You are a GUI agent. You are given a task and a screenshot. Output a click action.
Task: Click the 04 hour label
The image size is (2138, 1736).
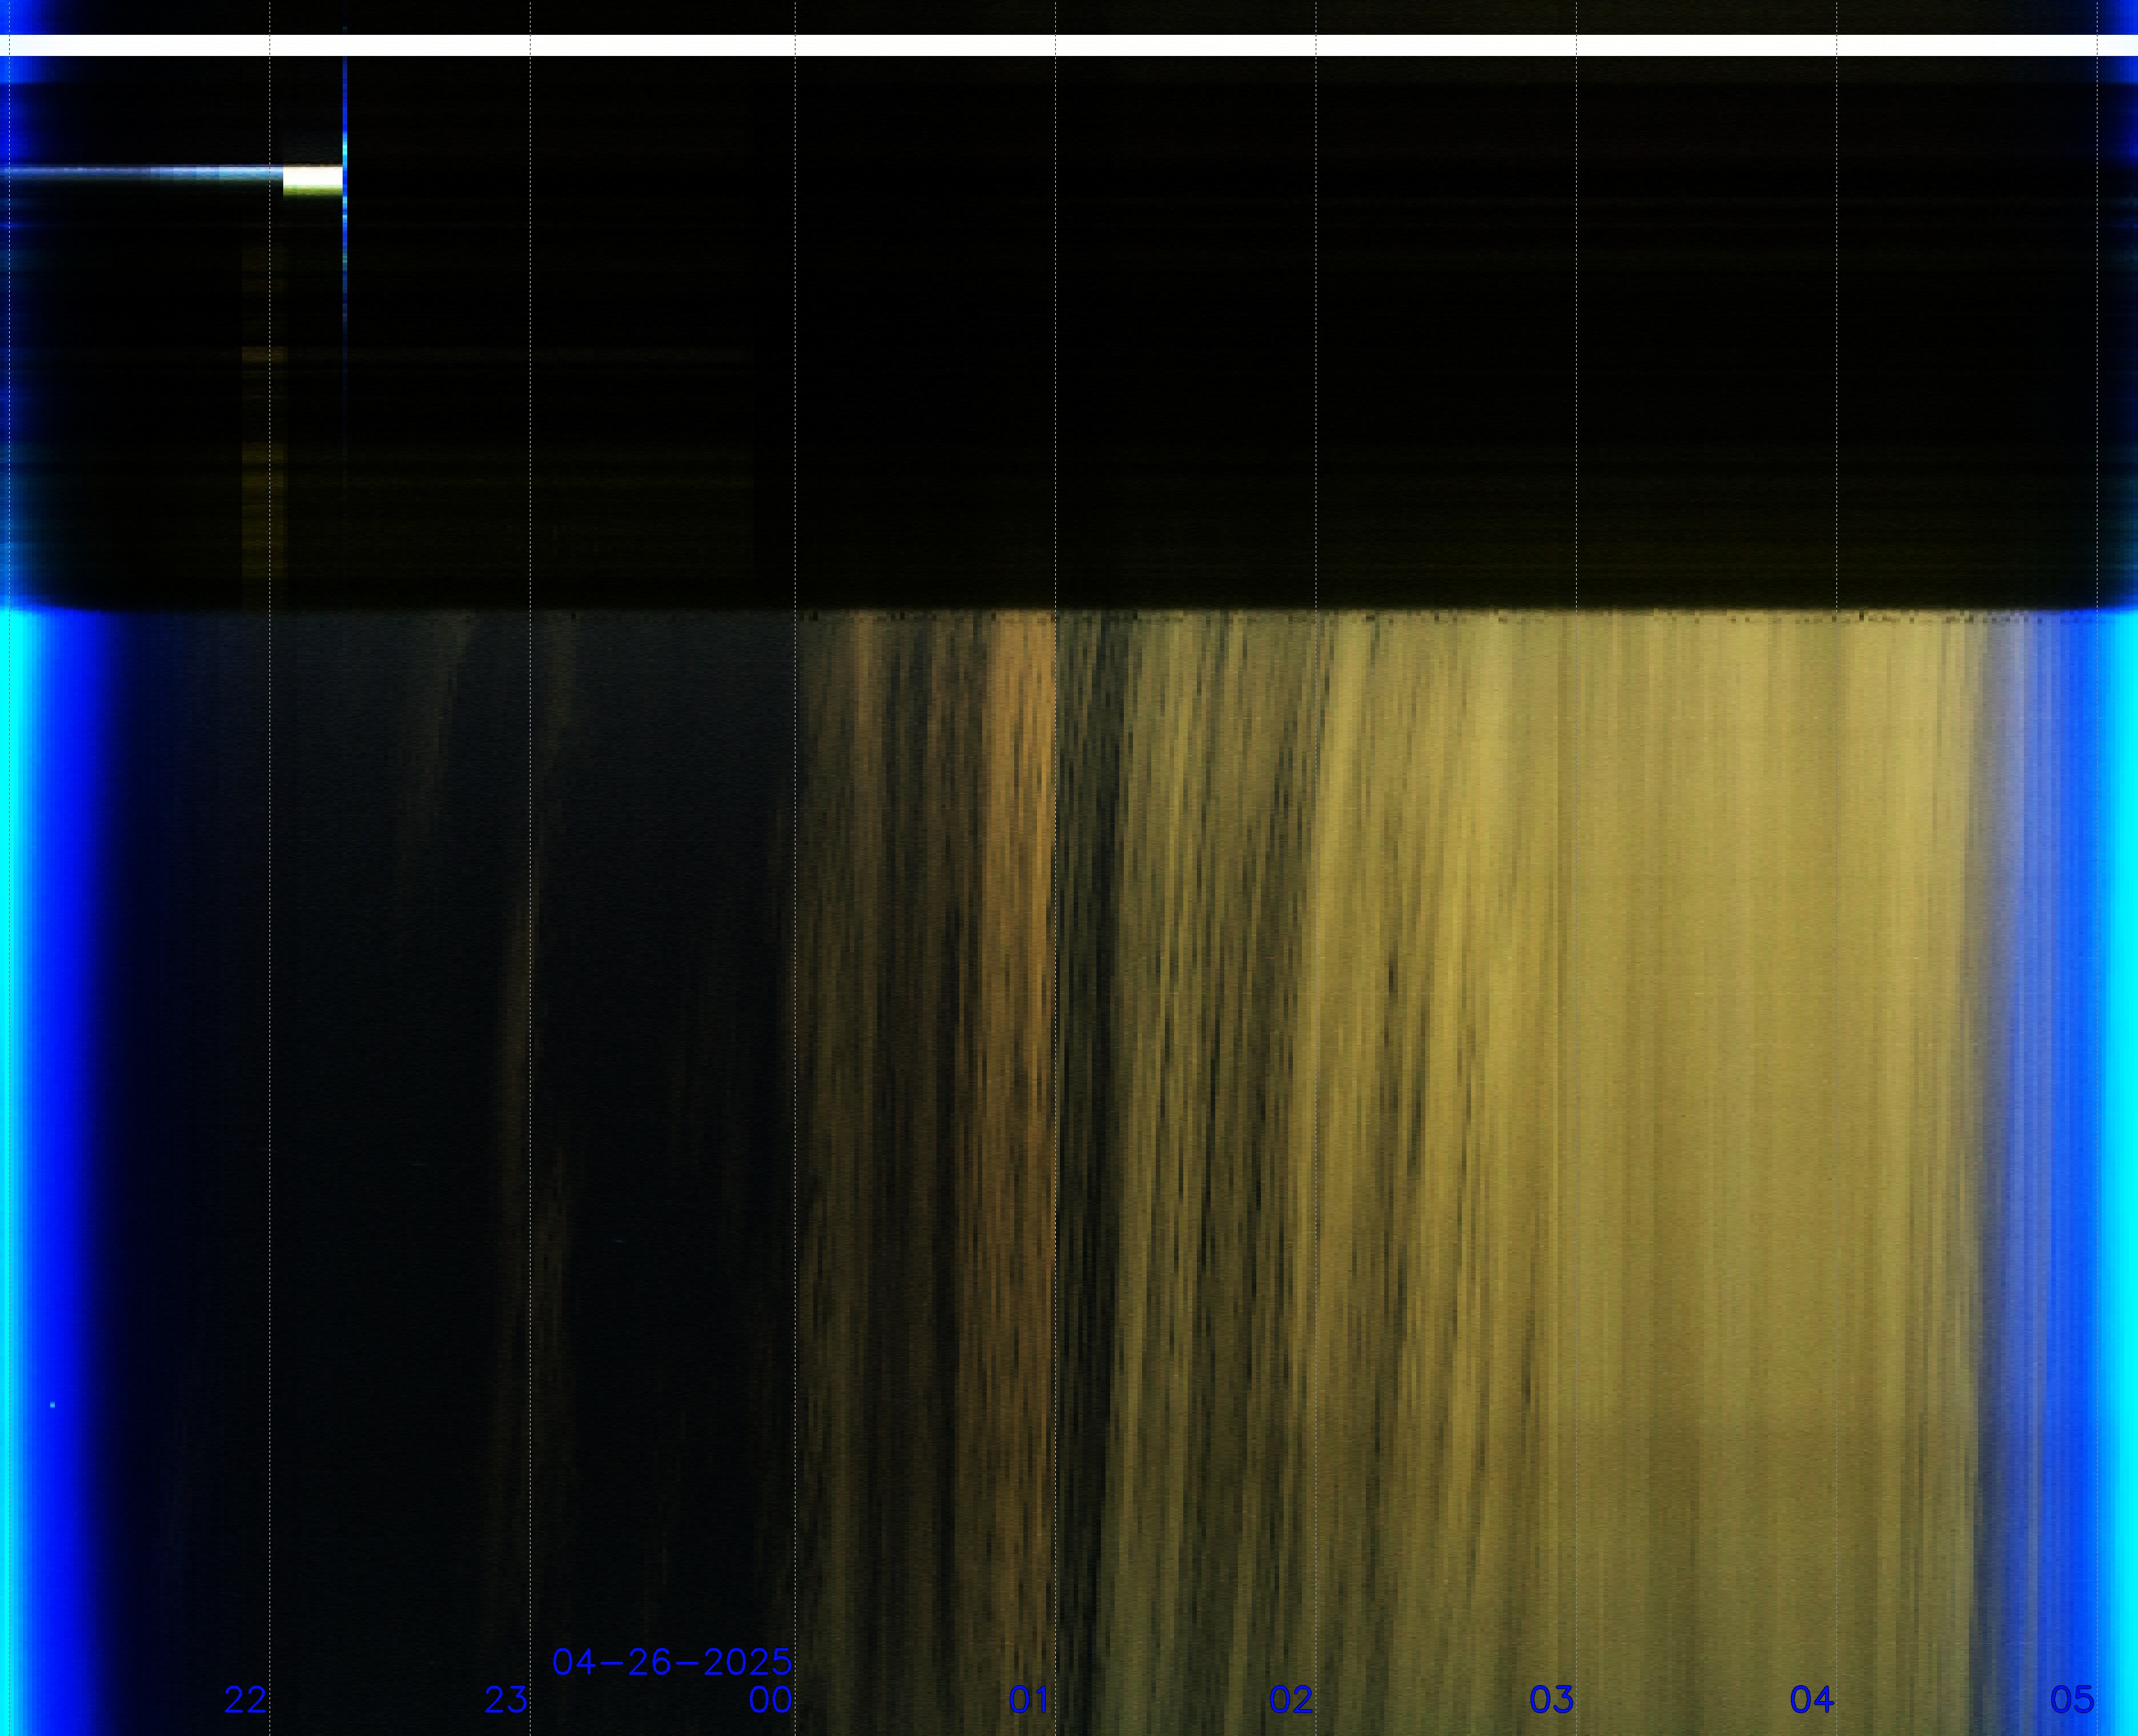coord(1812,1699)
